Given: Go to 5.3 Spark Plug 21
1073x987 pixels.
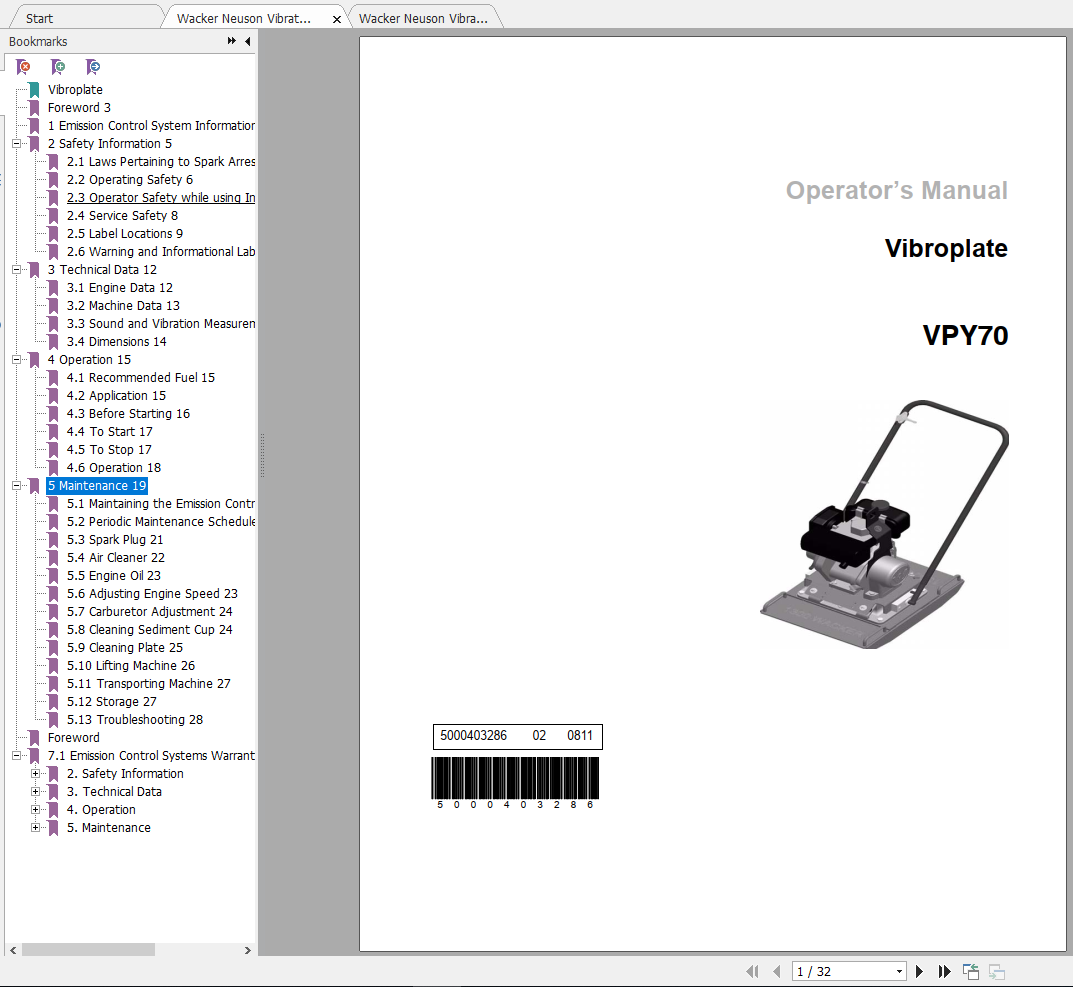Looking at the screenshot, I should tap(115, 539).
